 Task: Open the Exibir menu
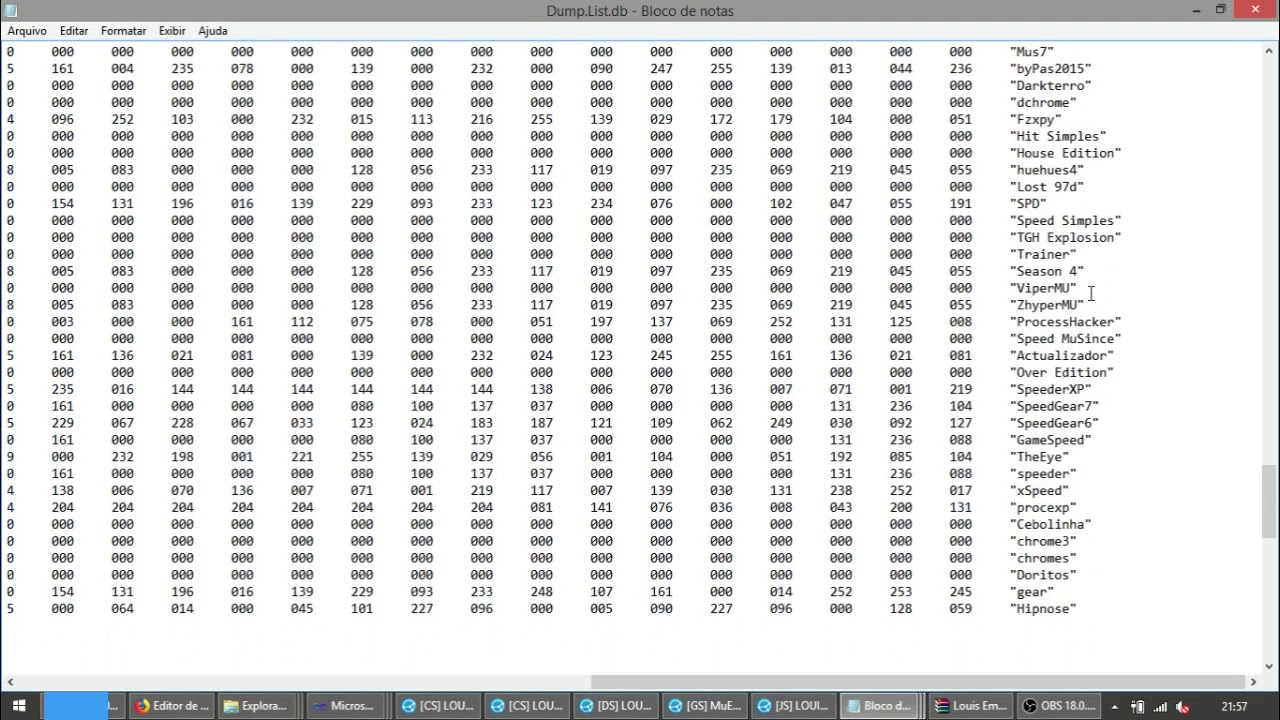pyautogui.click(x=172, y=31)
